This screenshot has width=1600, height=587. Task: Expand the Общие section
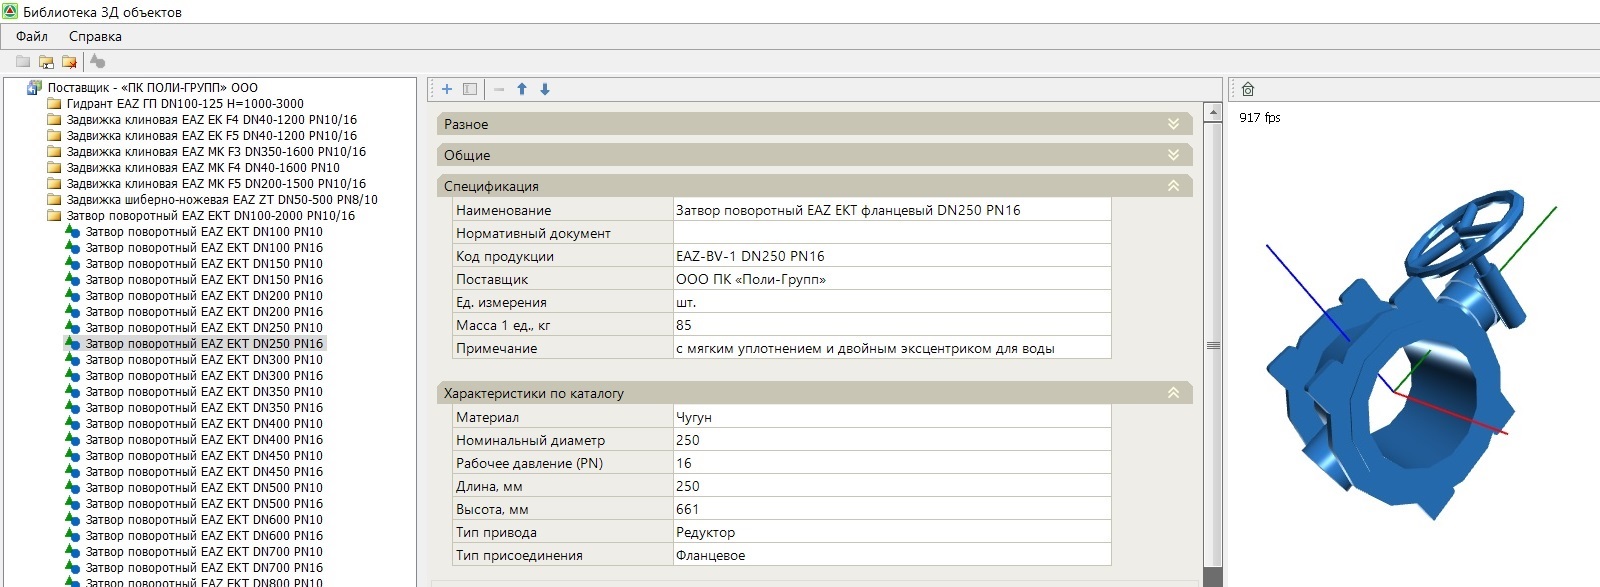pos(1173,155)
